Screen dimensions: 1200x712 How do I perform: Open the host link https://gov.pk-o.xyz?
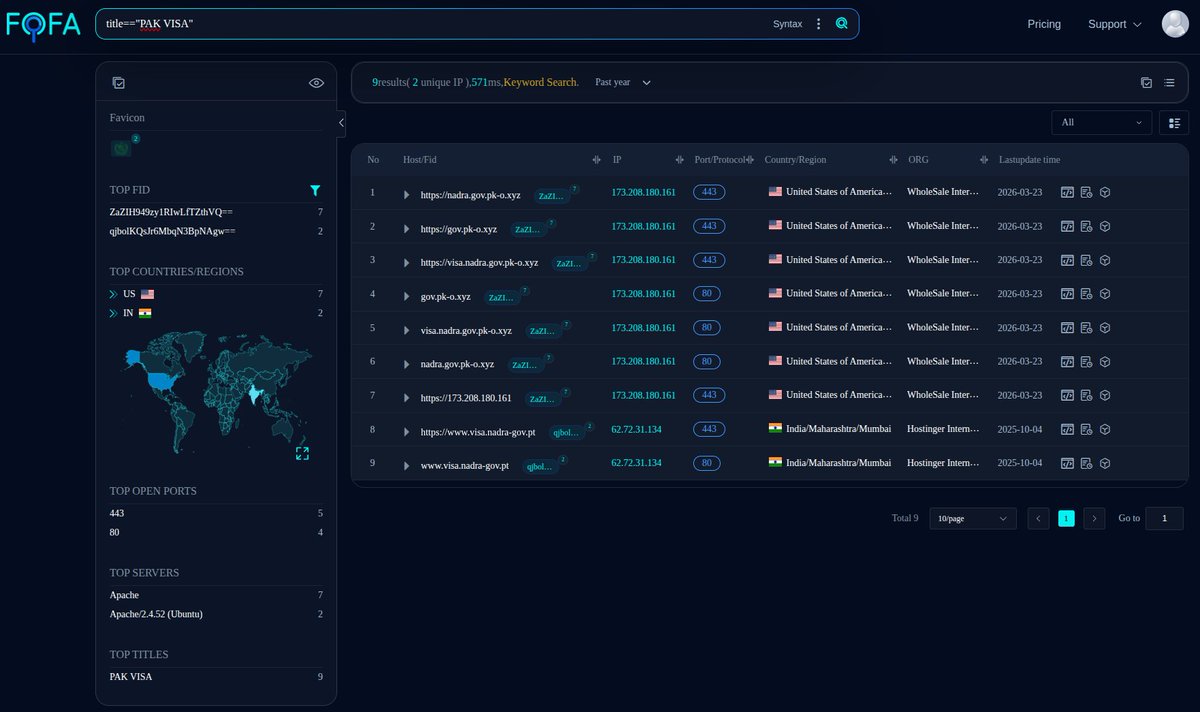(x=459, y=228)
